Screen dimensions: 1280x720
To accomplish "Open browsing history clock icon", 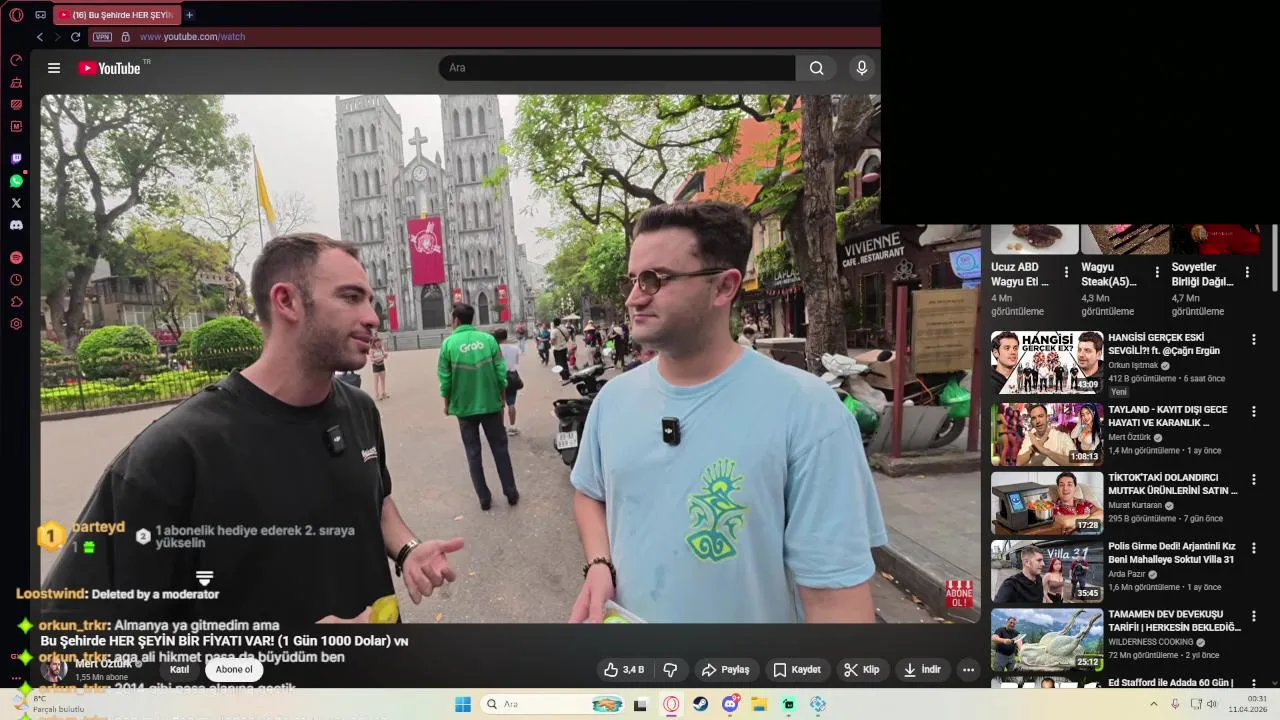I will [16, 280].
